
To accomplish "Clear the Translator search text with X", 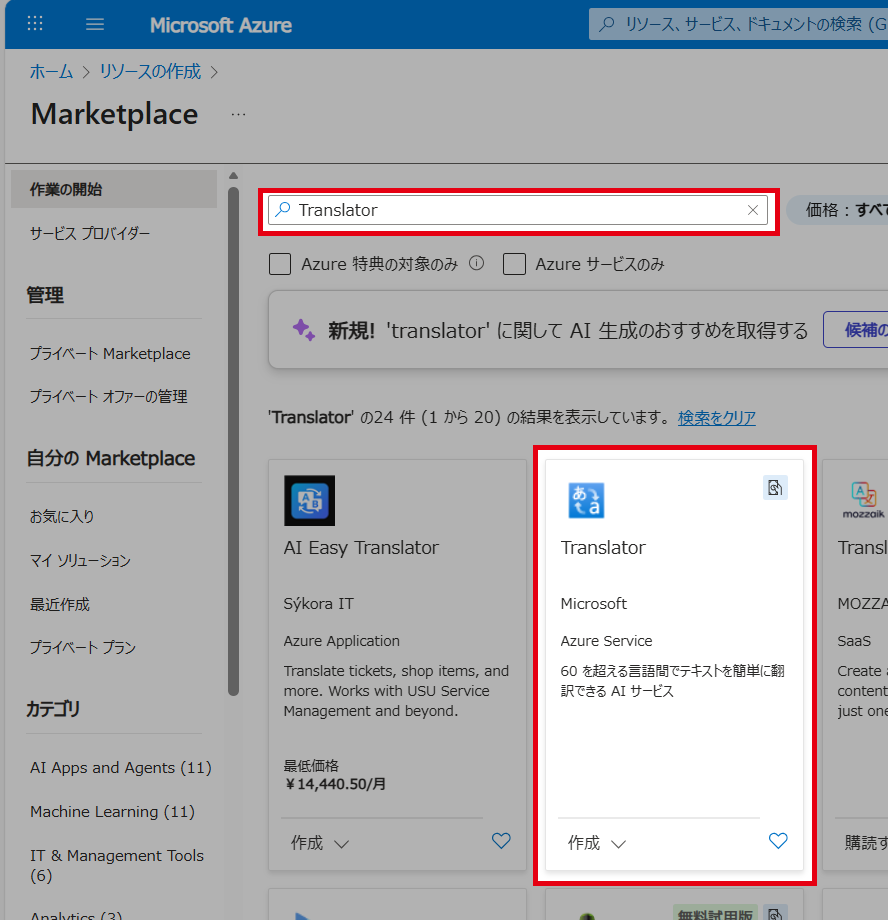I will point(753,210).
